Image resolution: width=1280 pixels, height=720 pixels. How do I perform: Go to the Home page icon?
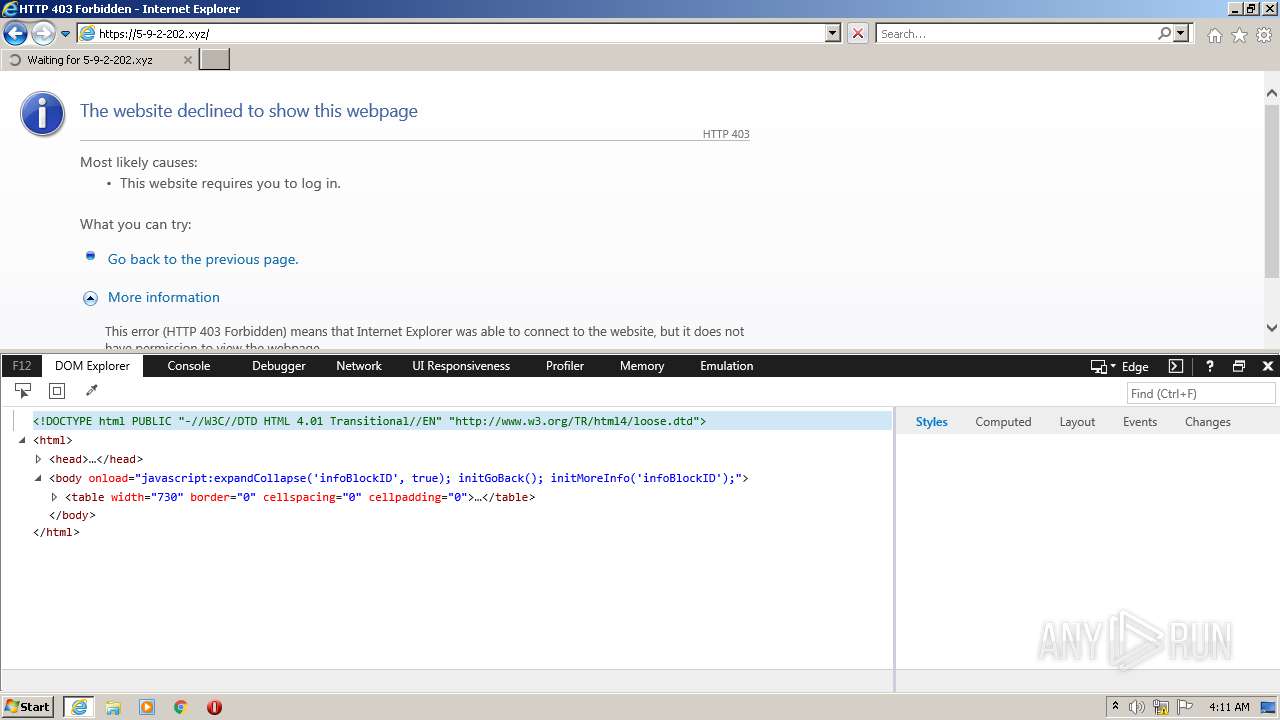point(1214,35)
